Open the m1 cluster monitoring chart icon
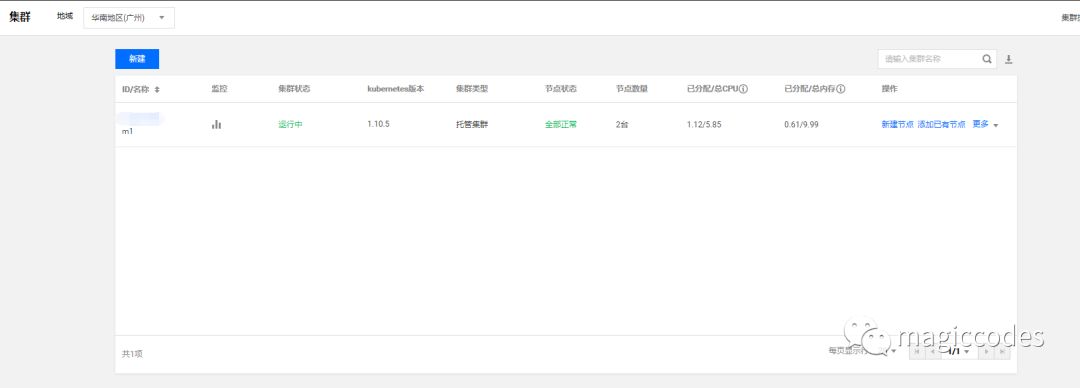The width and height of the screenshot is (1080, 388). point(216,125)
